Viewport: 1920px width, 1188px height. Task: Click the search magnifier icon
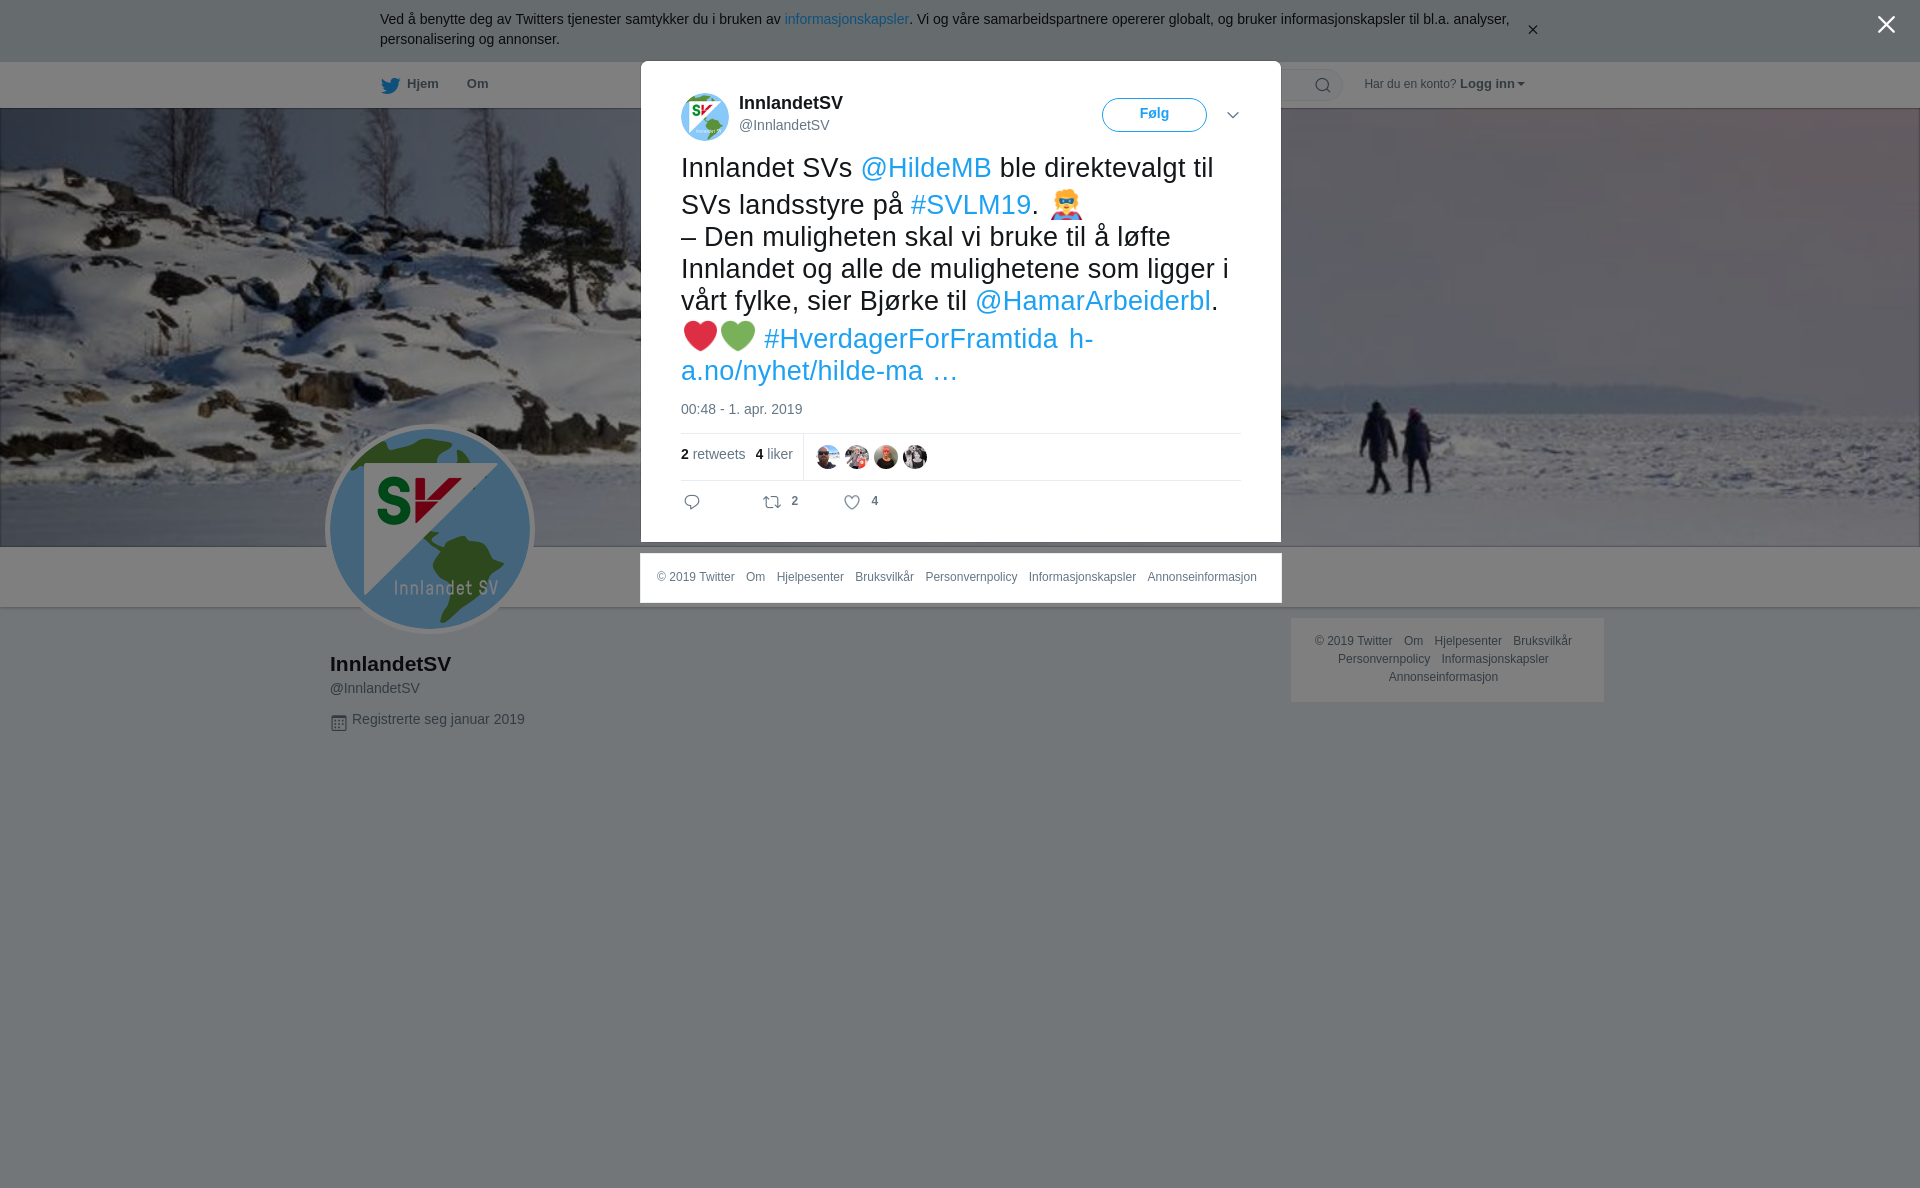pos(1323,85)
